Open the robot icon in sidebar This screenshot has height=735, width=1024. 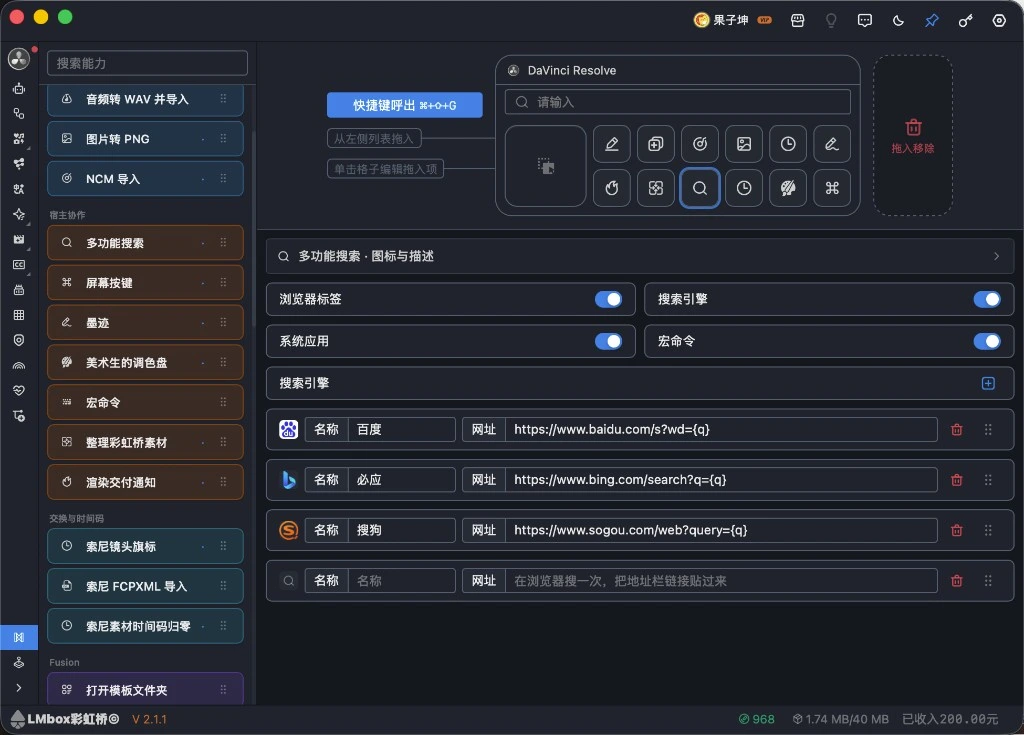19,88
